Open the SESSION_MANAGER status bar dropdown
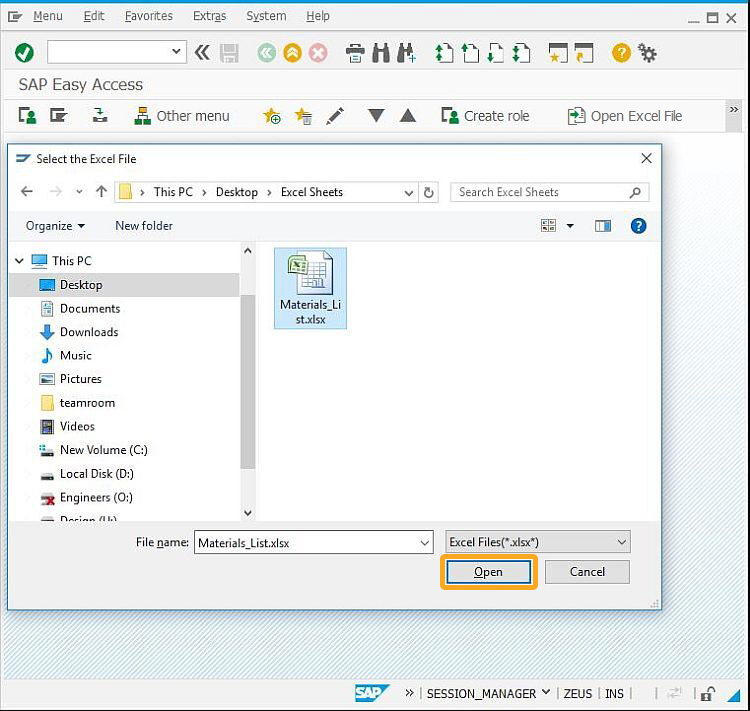This screenshot has width=750, height=711. click(x=546, y=692)
